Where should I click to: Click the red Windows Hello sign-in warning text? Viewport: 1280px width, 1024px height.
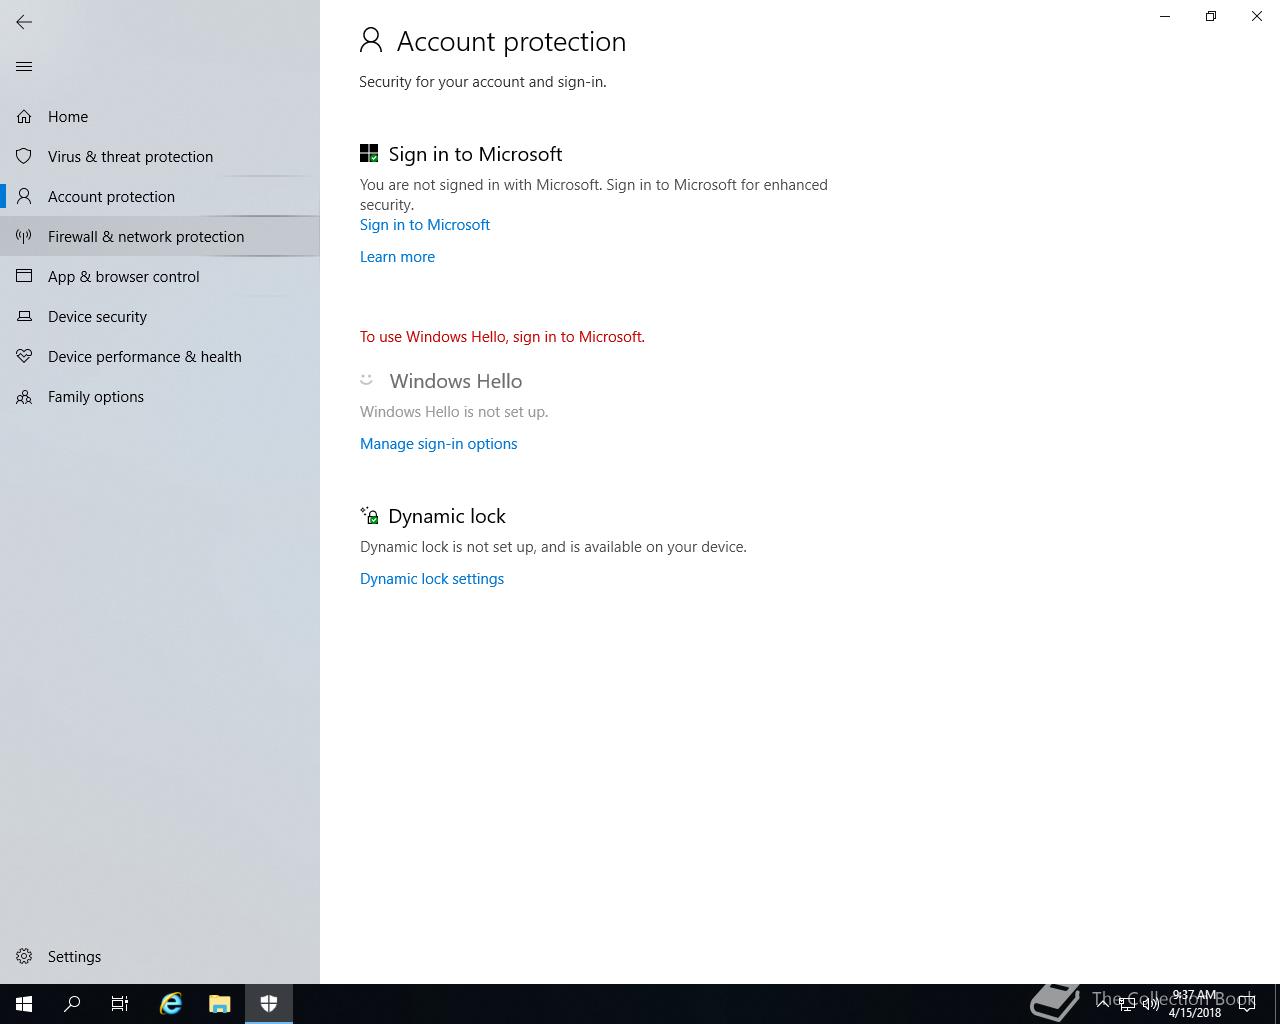coord(502,337)
